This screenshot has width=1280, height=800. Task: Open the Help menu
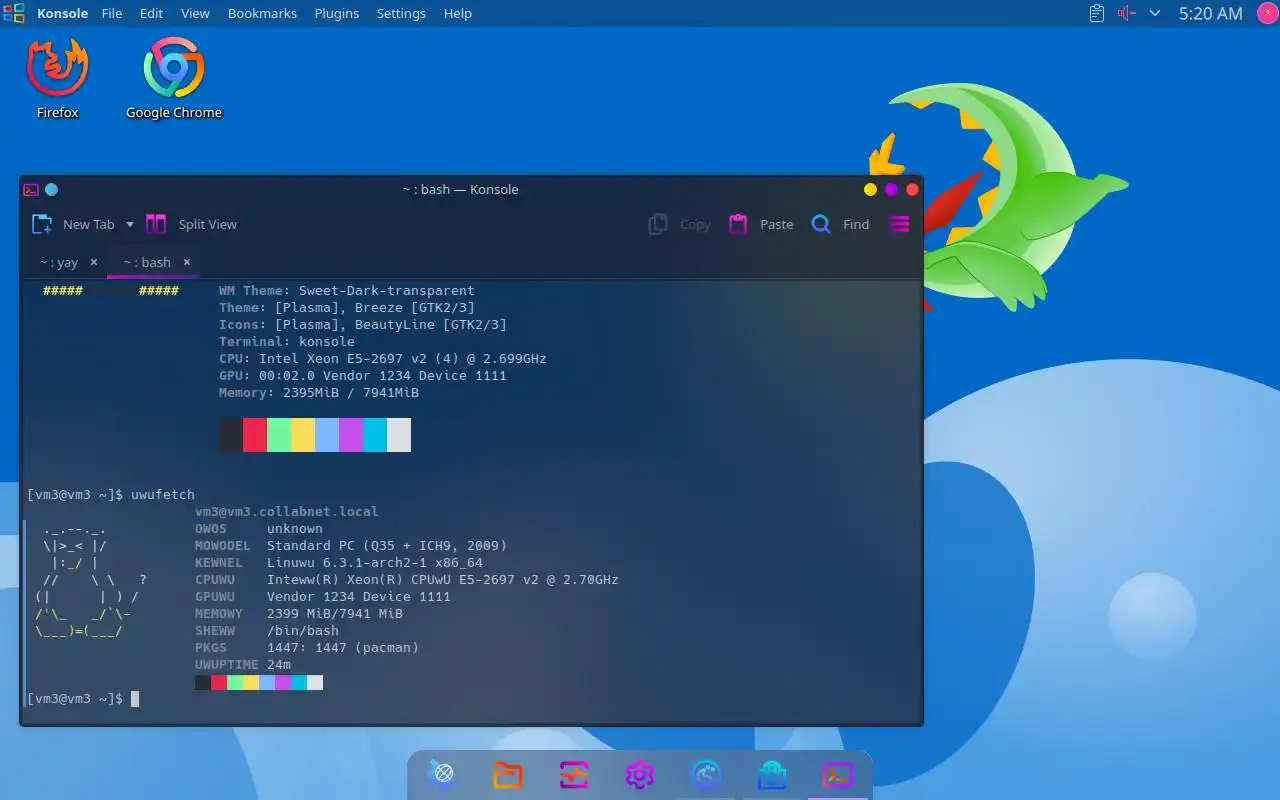[458, 13]
